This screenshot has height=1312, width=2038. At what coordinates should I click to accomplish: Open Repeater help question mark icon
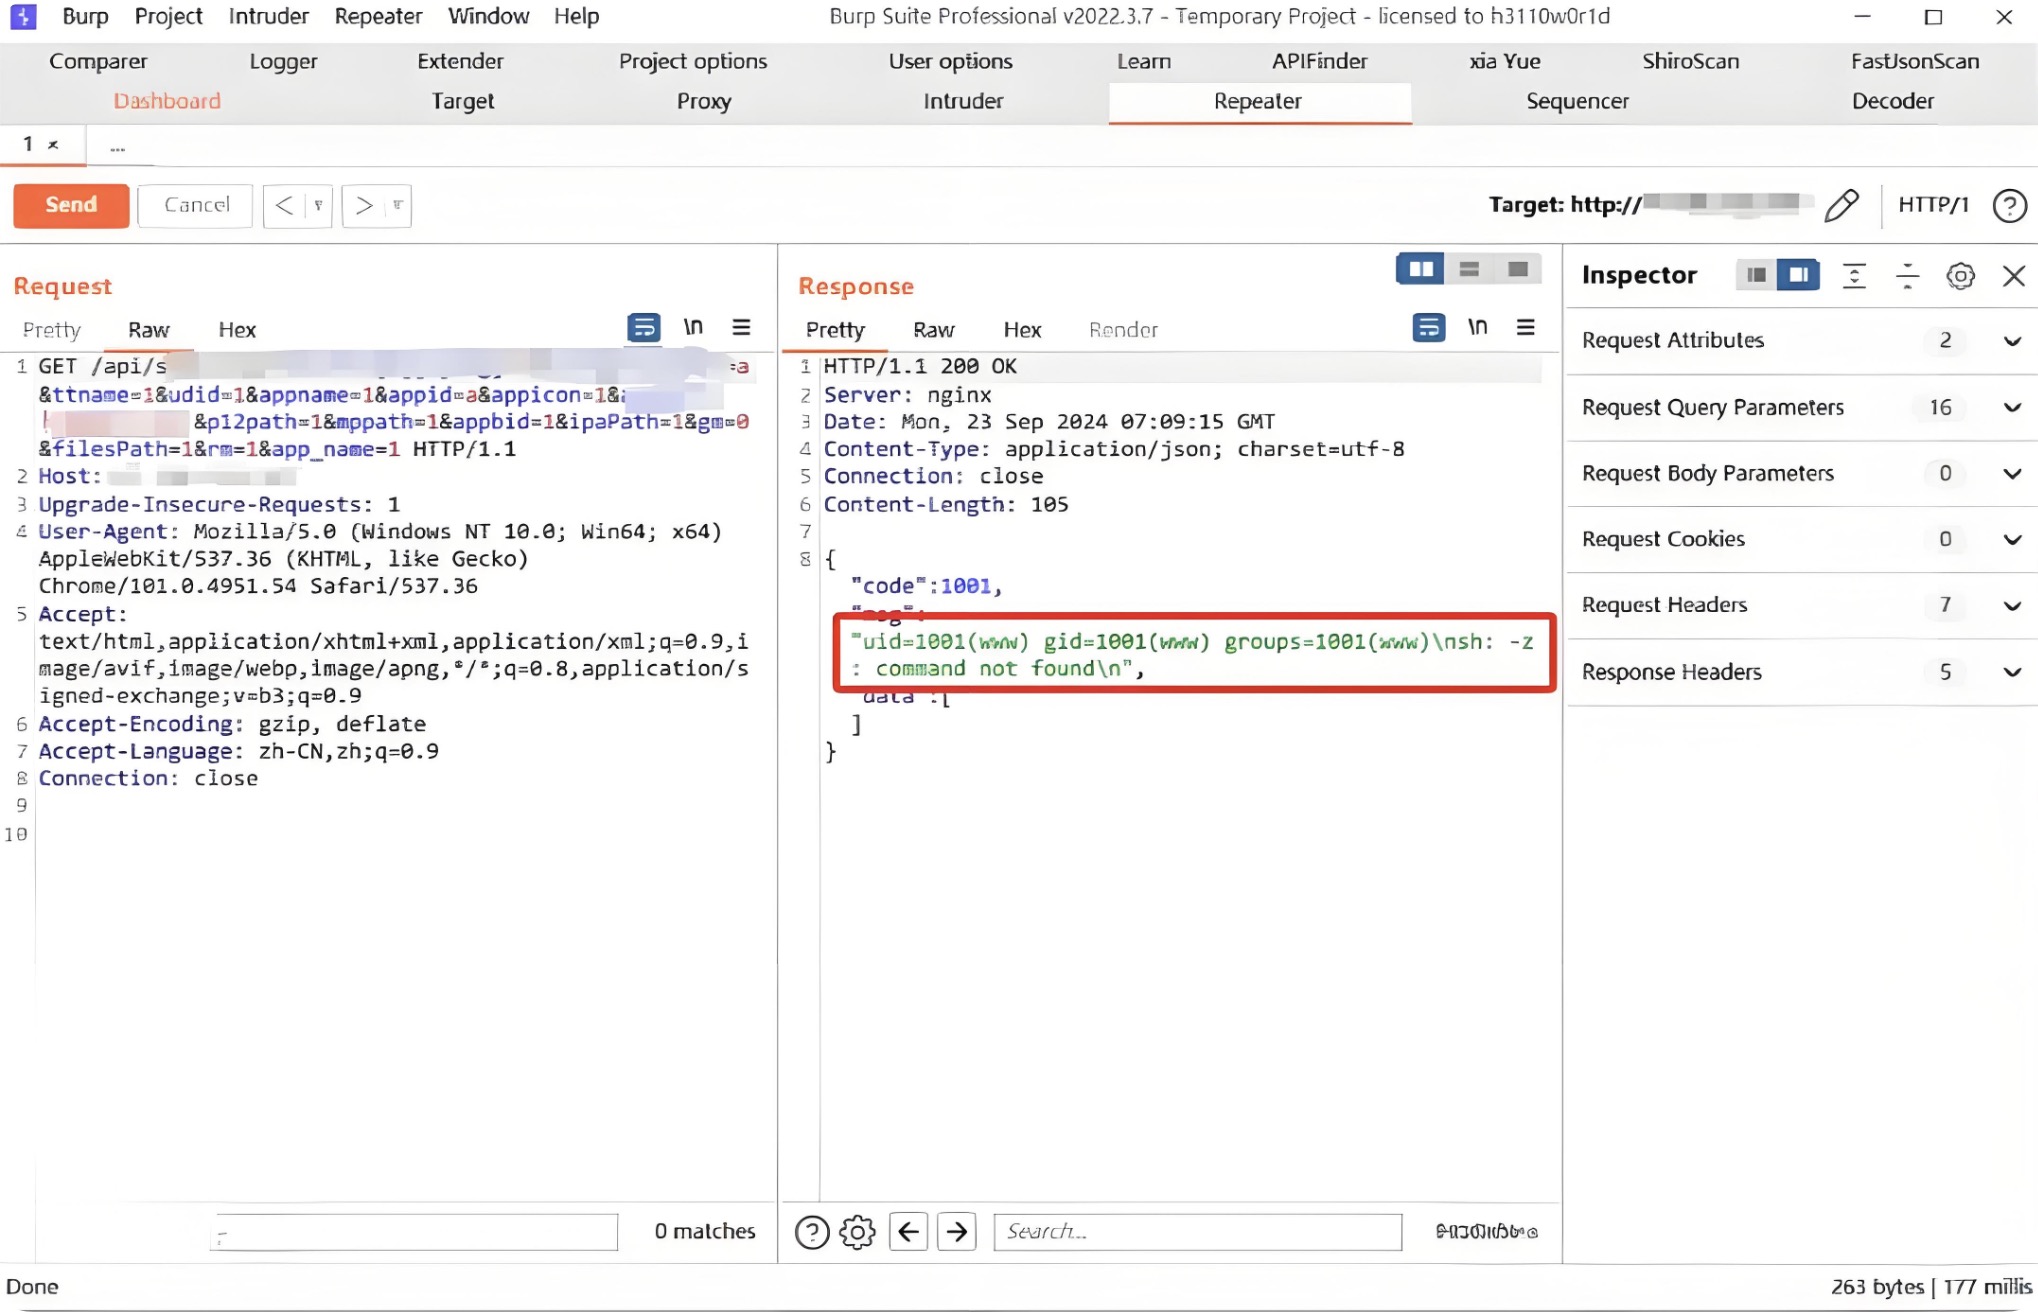point(2009,205)
